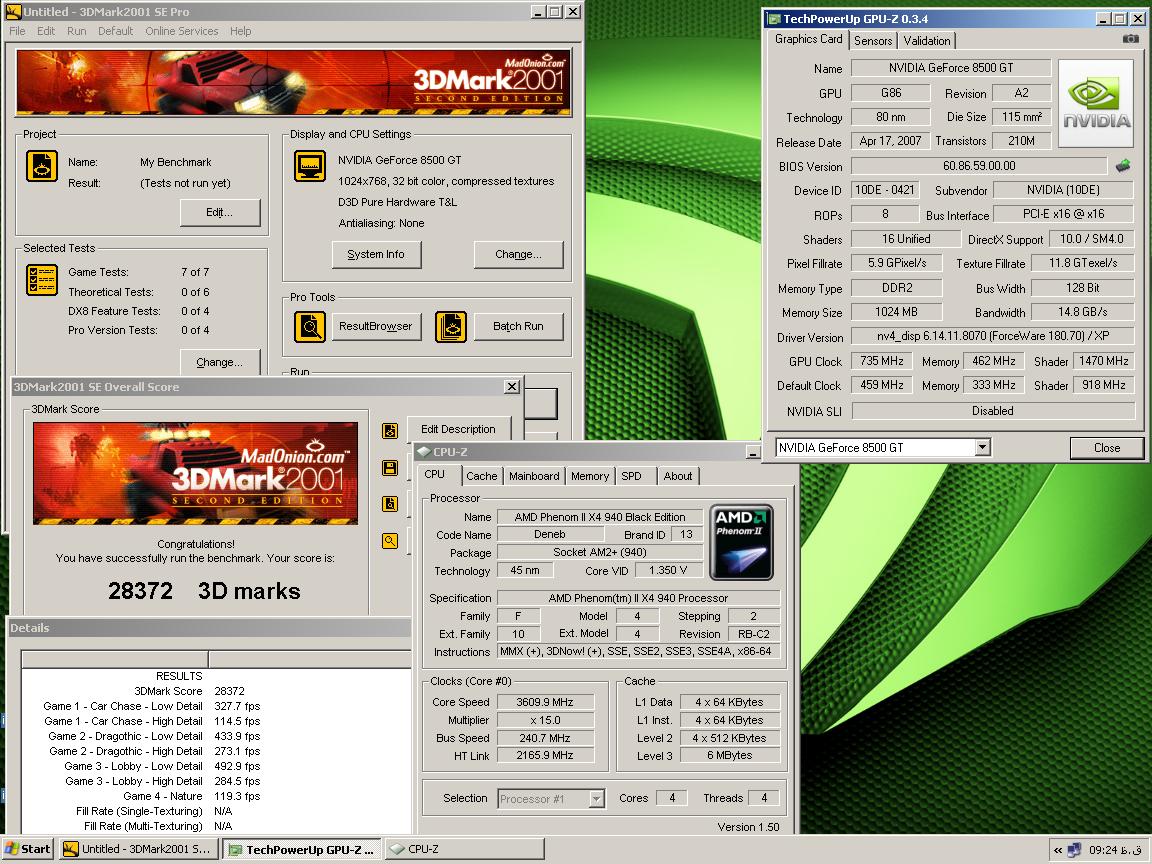Screen dimensions: 1152x864
Task: Switch to the About tab in CPU-Z
Action: coord(677,476)
